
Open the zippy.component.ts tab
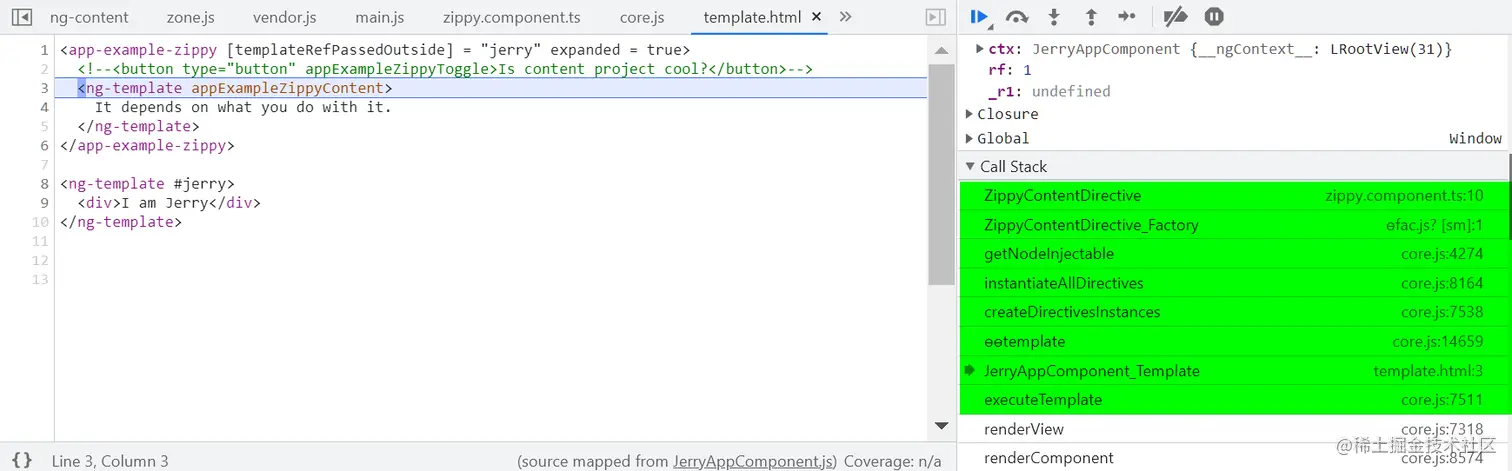[x=511, y=17]
